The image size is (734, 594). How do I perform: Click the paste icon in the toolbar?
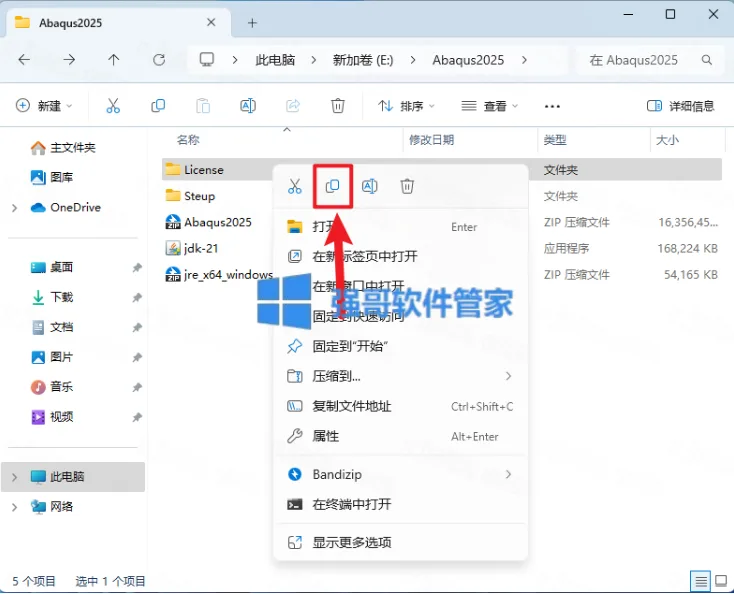203,106
